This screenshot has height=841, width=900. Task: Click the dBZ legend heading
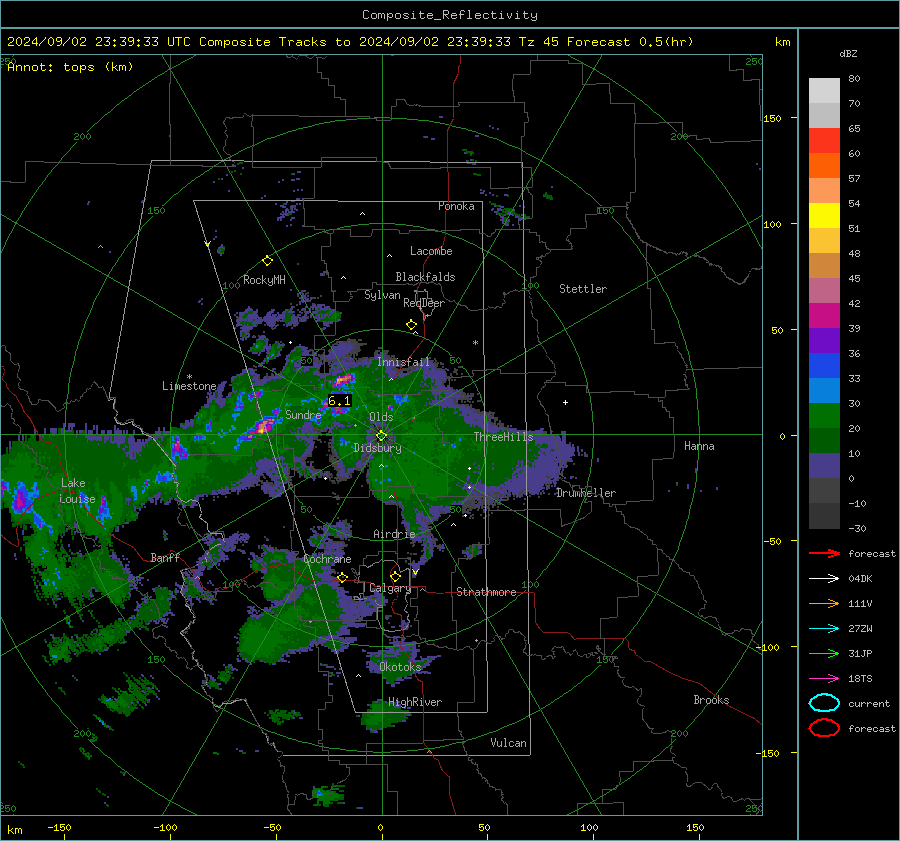(848, 53)
